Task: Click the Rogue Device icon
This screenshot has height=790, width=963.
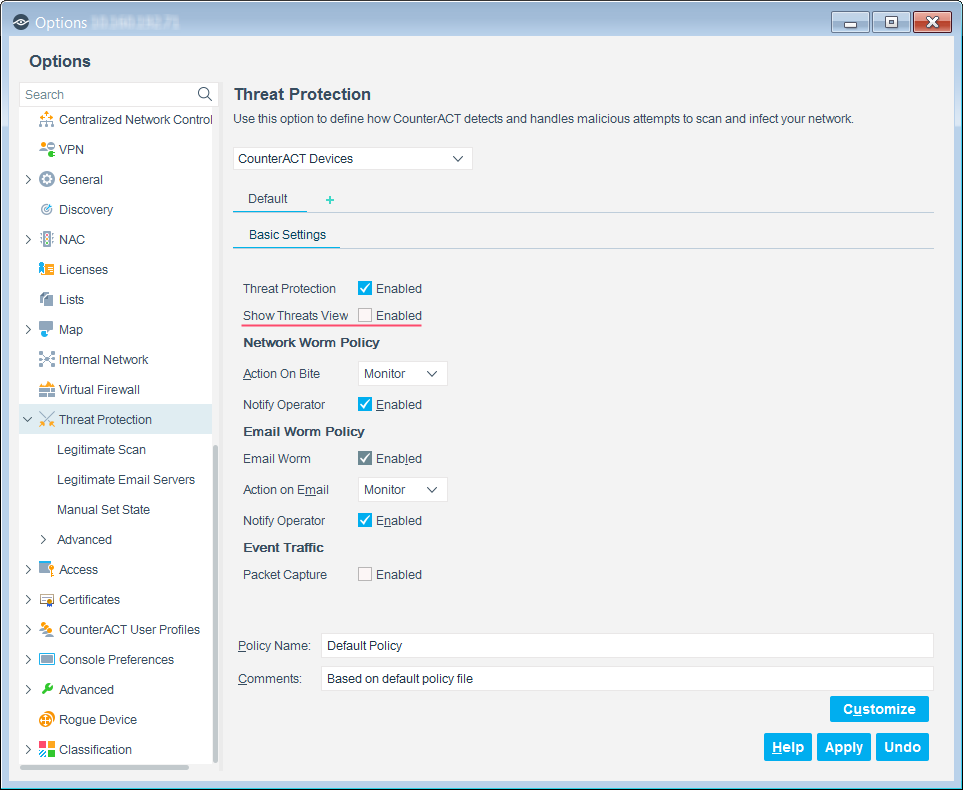Action: tap(47, 719)
